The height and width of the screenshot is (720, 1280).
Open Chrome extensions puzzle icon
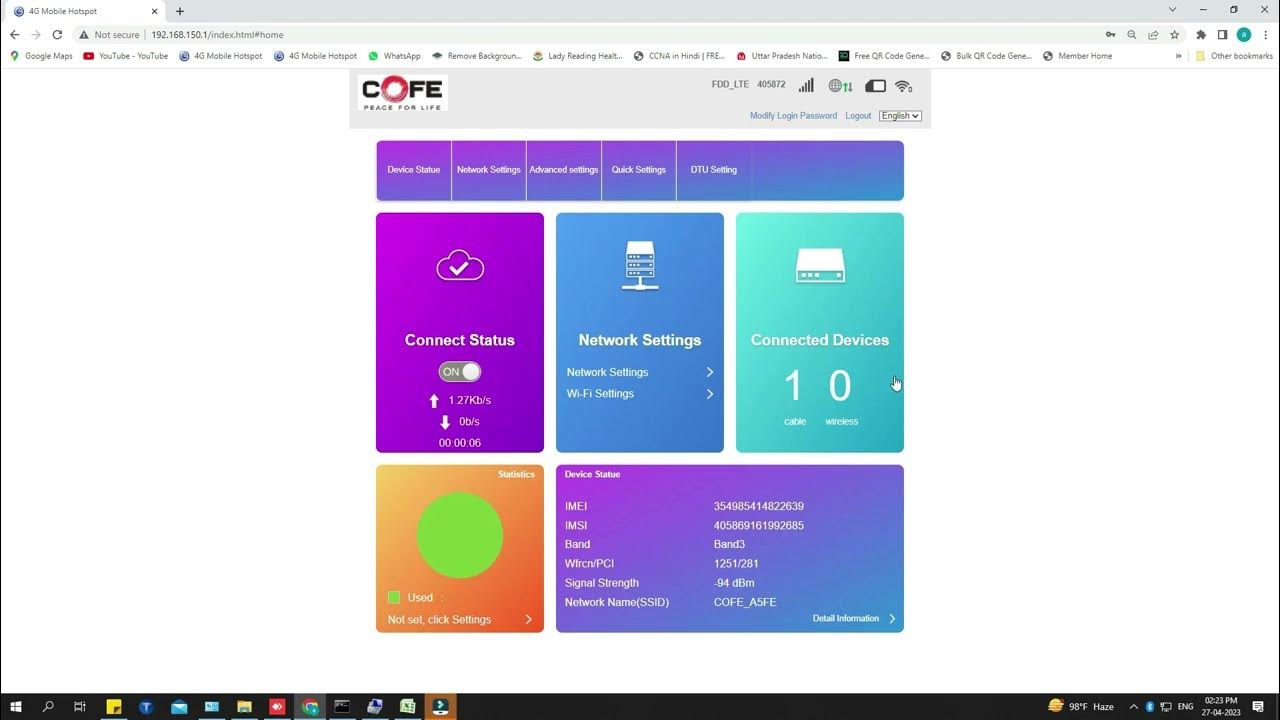point(1201,34)
